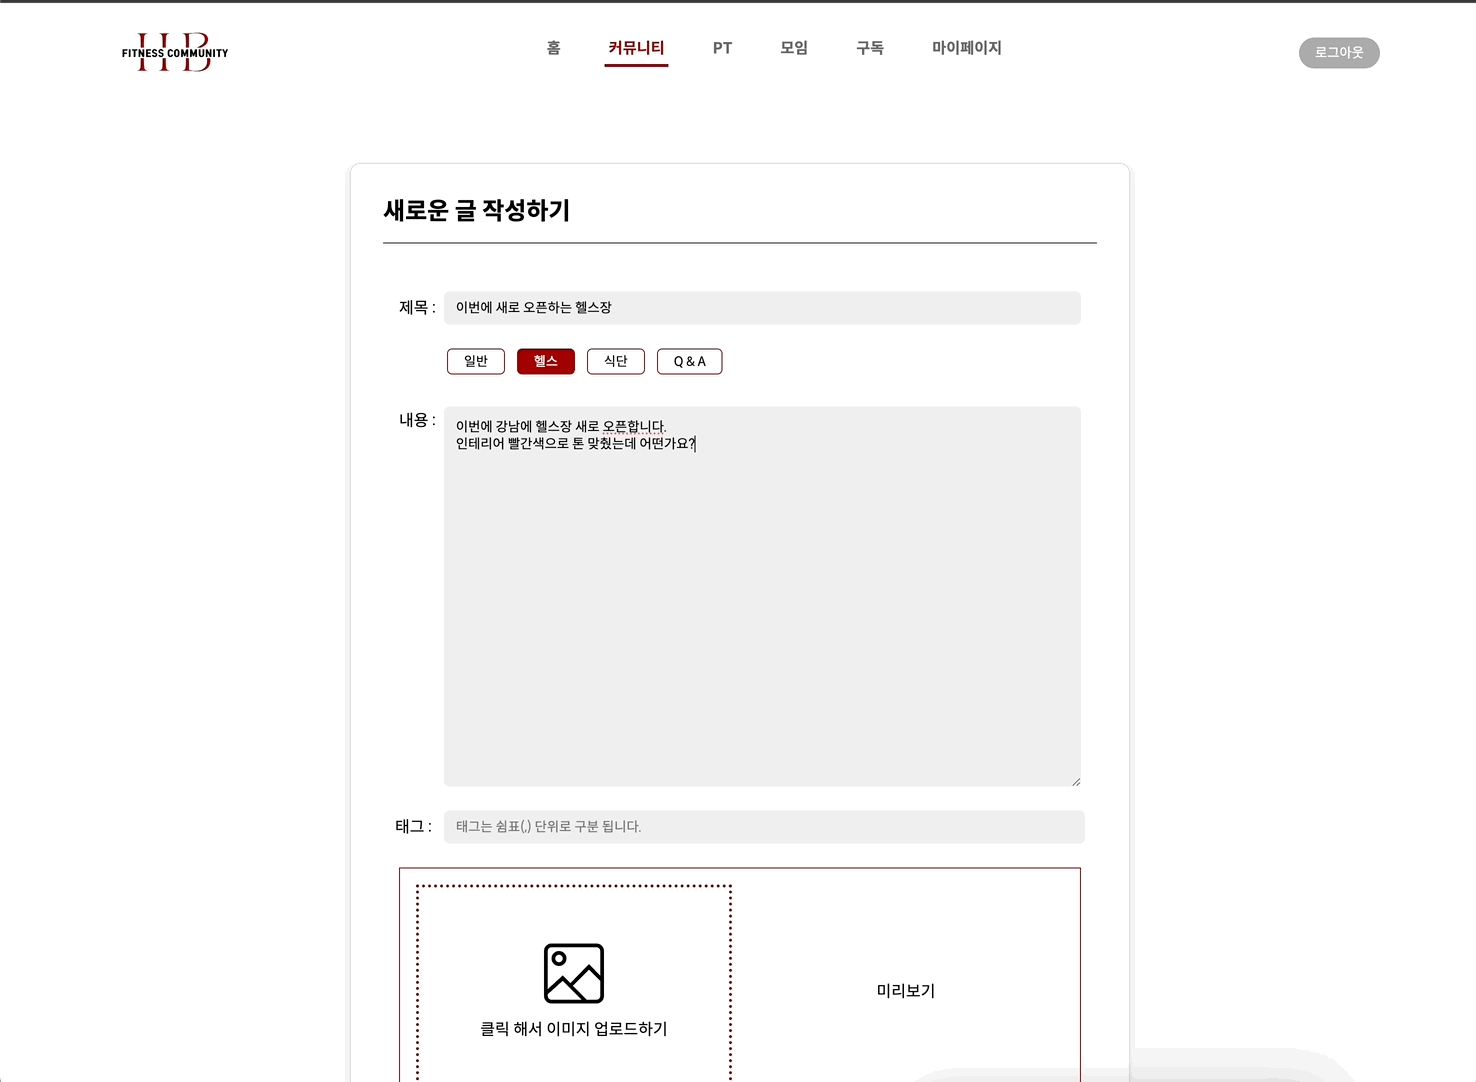1476x1082 pixels.
Task: Toggle the 헬스 category button
Action: click(x=545, y=361)
